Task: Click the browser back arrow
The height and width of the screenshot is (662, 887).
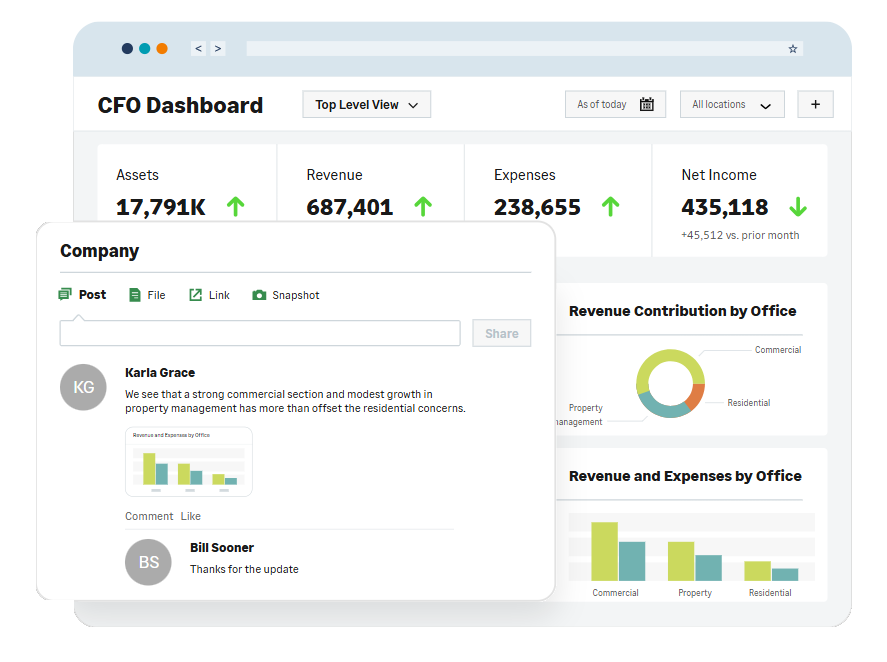Action: (x=198, y=48)
